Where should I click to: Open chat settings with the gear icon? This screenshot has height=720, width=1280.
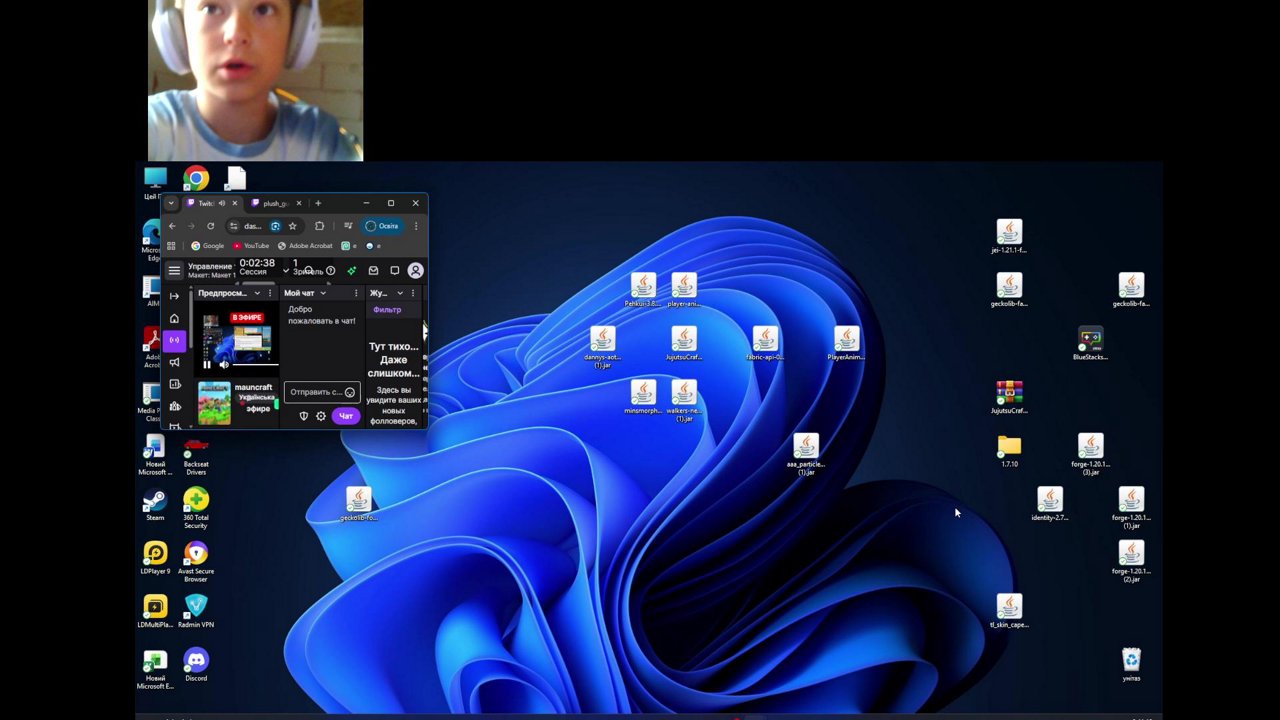320,415
